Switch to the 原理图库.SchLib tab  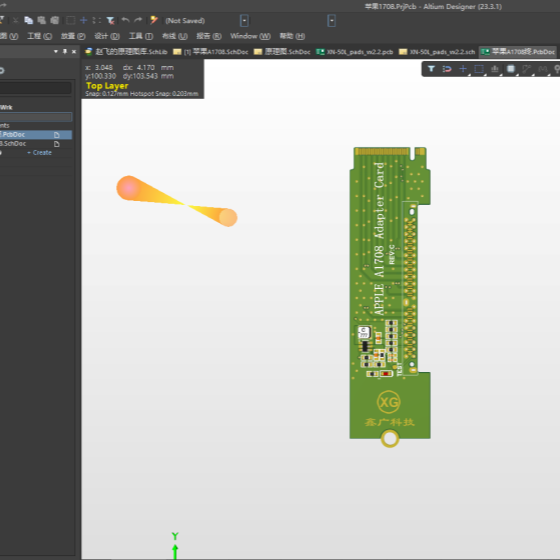pyautogui.click(x=126, y=52)
